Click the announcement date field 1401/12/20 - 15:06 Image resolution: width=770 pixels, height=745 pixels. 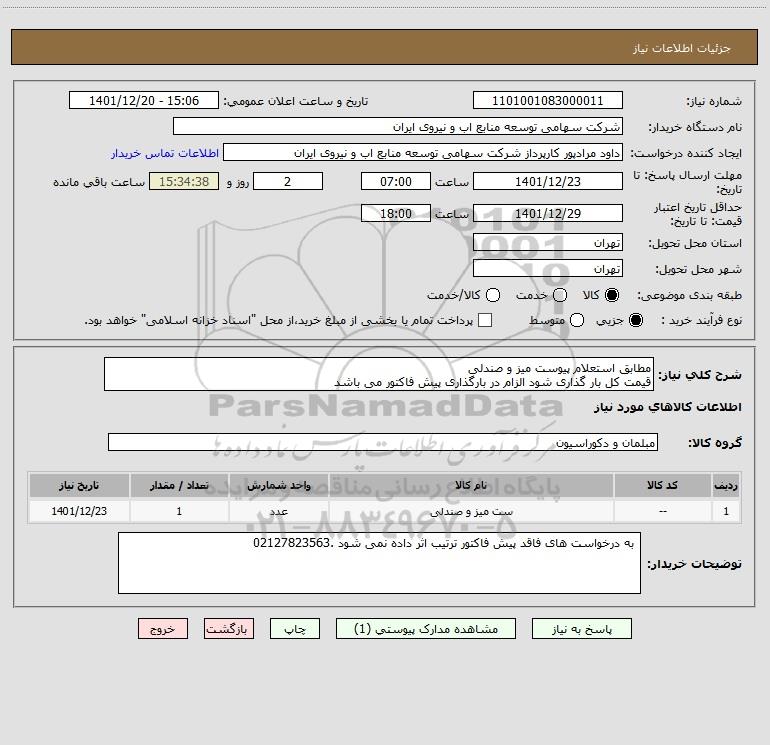pos(144,101)
